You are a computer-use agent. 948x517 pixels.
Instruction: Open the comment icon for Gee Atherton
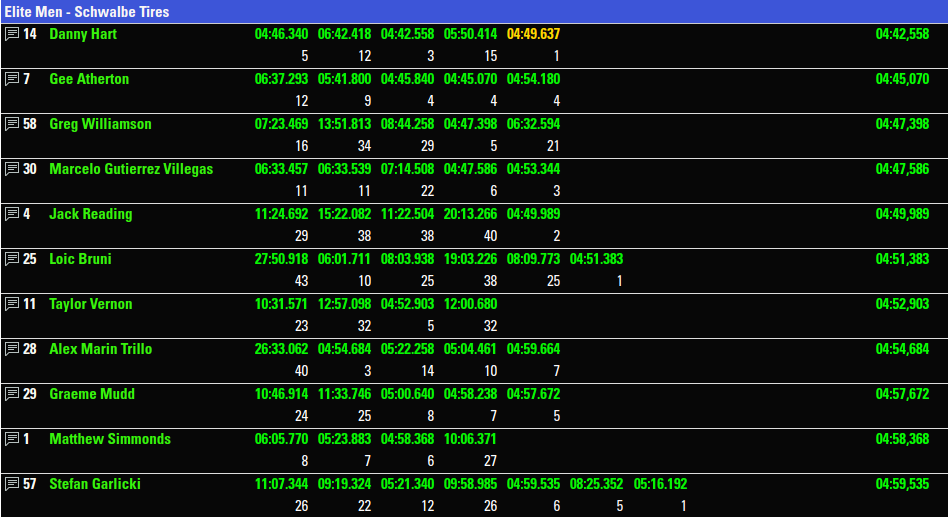12,79
